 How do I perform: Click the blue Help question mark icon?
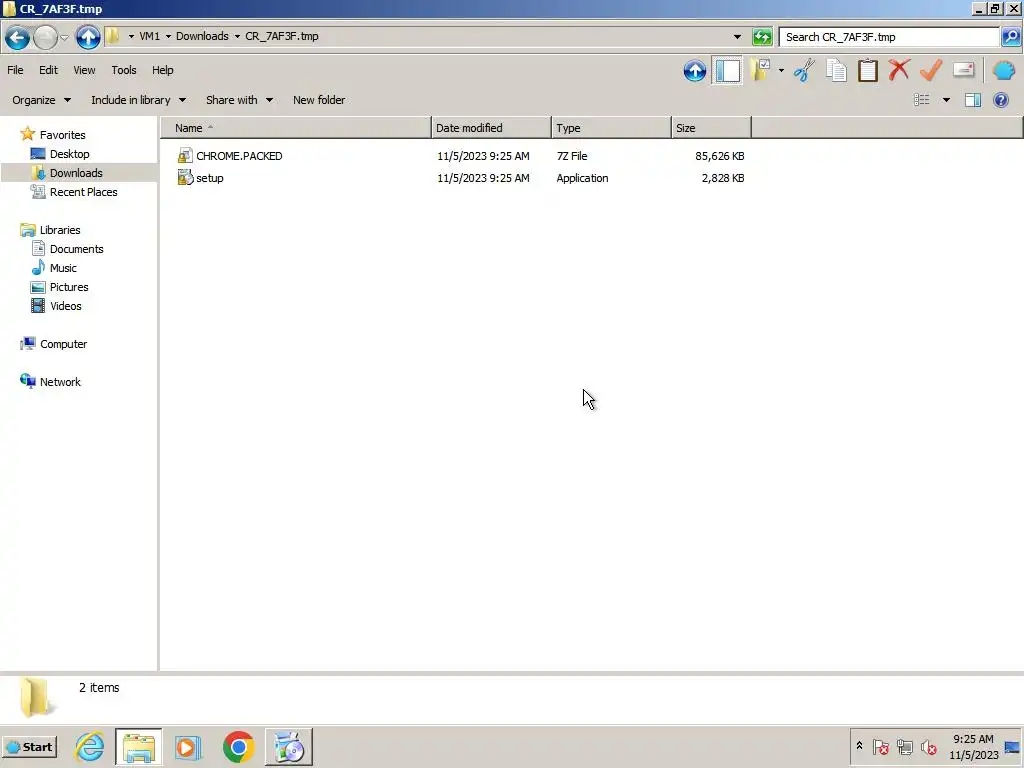pos(1000,100)
